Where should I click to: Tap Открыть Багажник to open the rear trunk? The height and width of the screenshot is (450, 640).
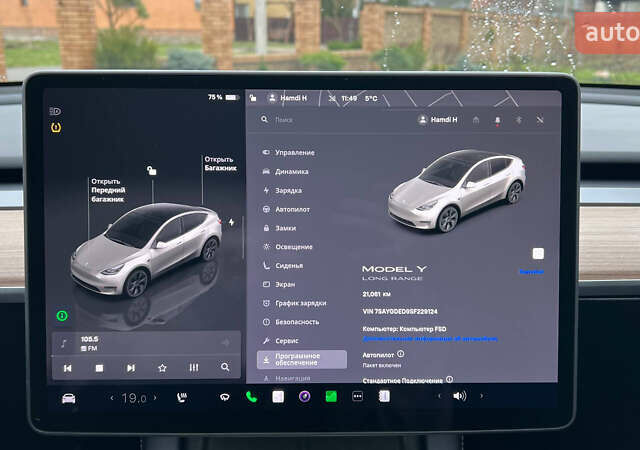coord(220,163)
